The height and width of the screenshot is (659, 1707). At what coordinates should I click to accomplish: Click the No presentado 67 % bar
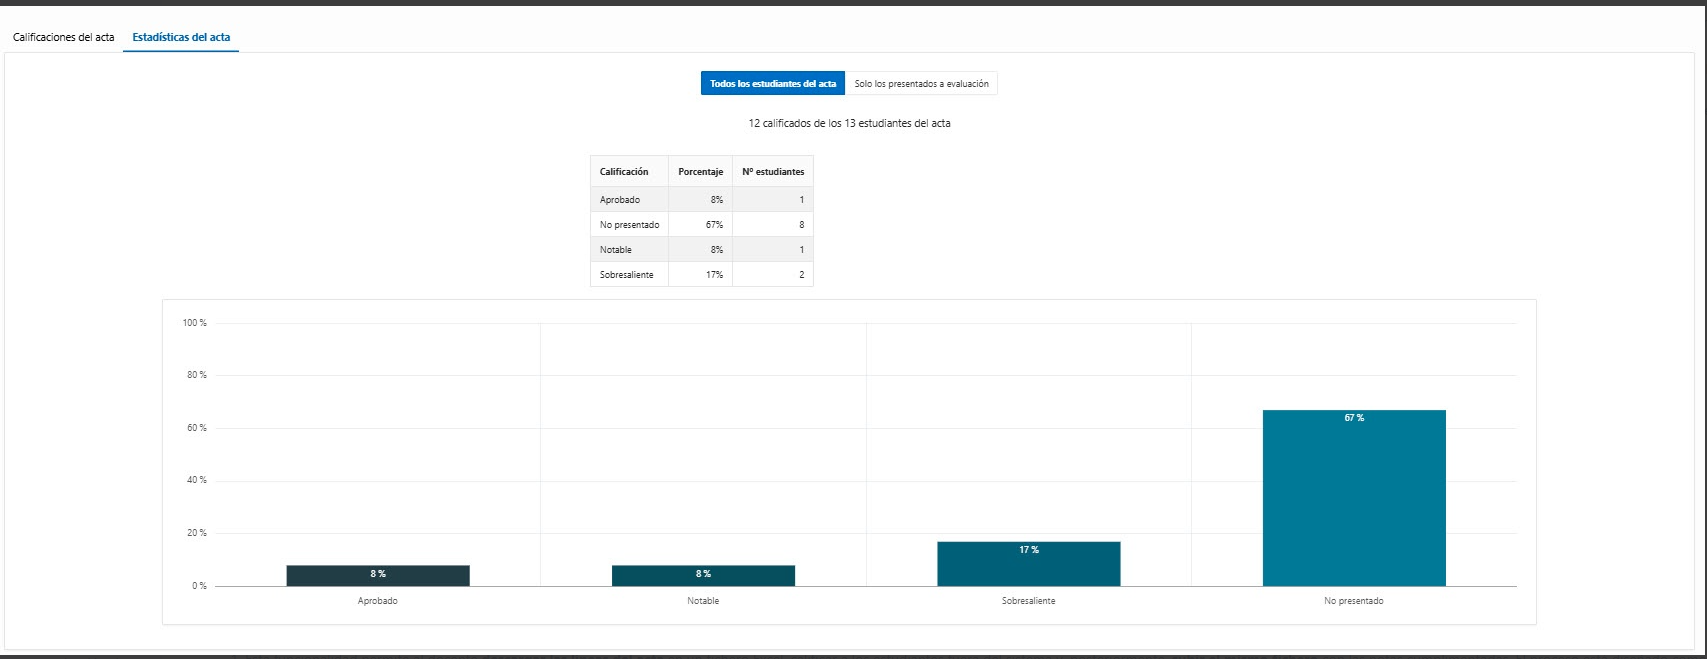[1354, 498]
